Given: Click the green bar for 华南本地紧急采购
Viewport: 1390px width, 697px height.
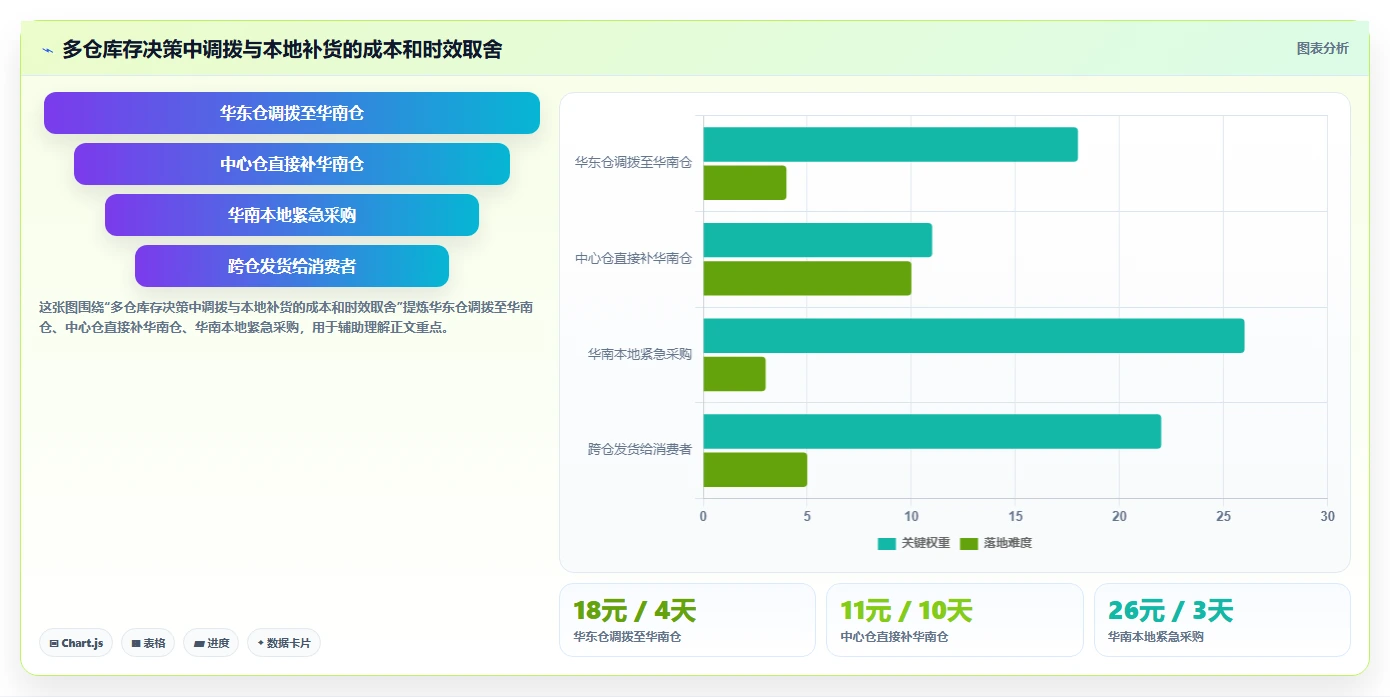Looking at the screenshot, I should [x=734, y=374].
